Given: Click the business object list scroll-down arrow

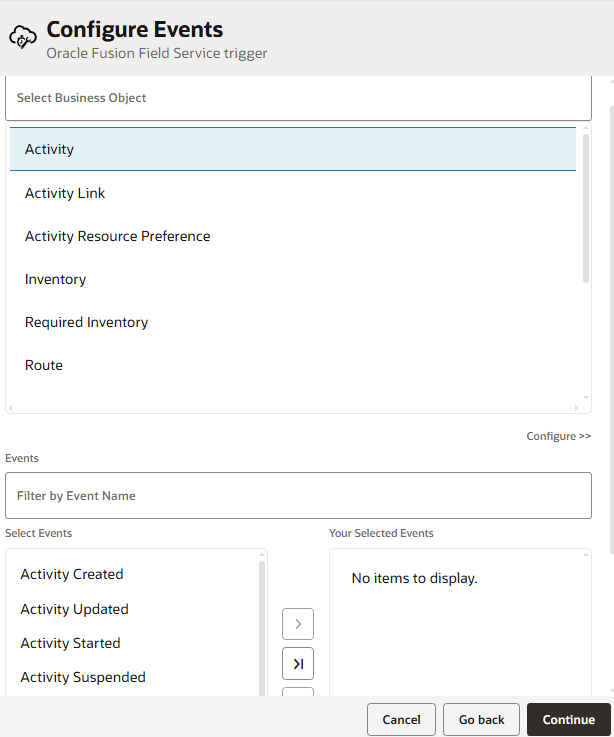Looking at the screenshot, I should [586, 398].
